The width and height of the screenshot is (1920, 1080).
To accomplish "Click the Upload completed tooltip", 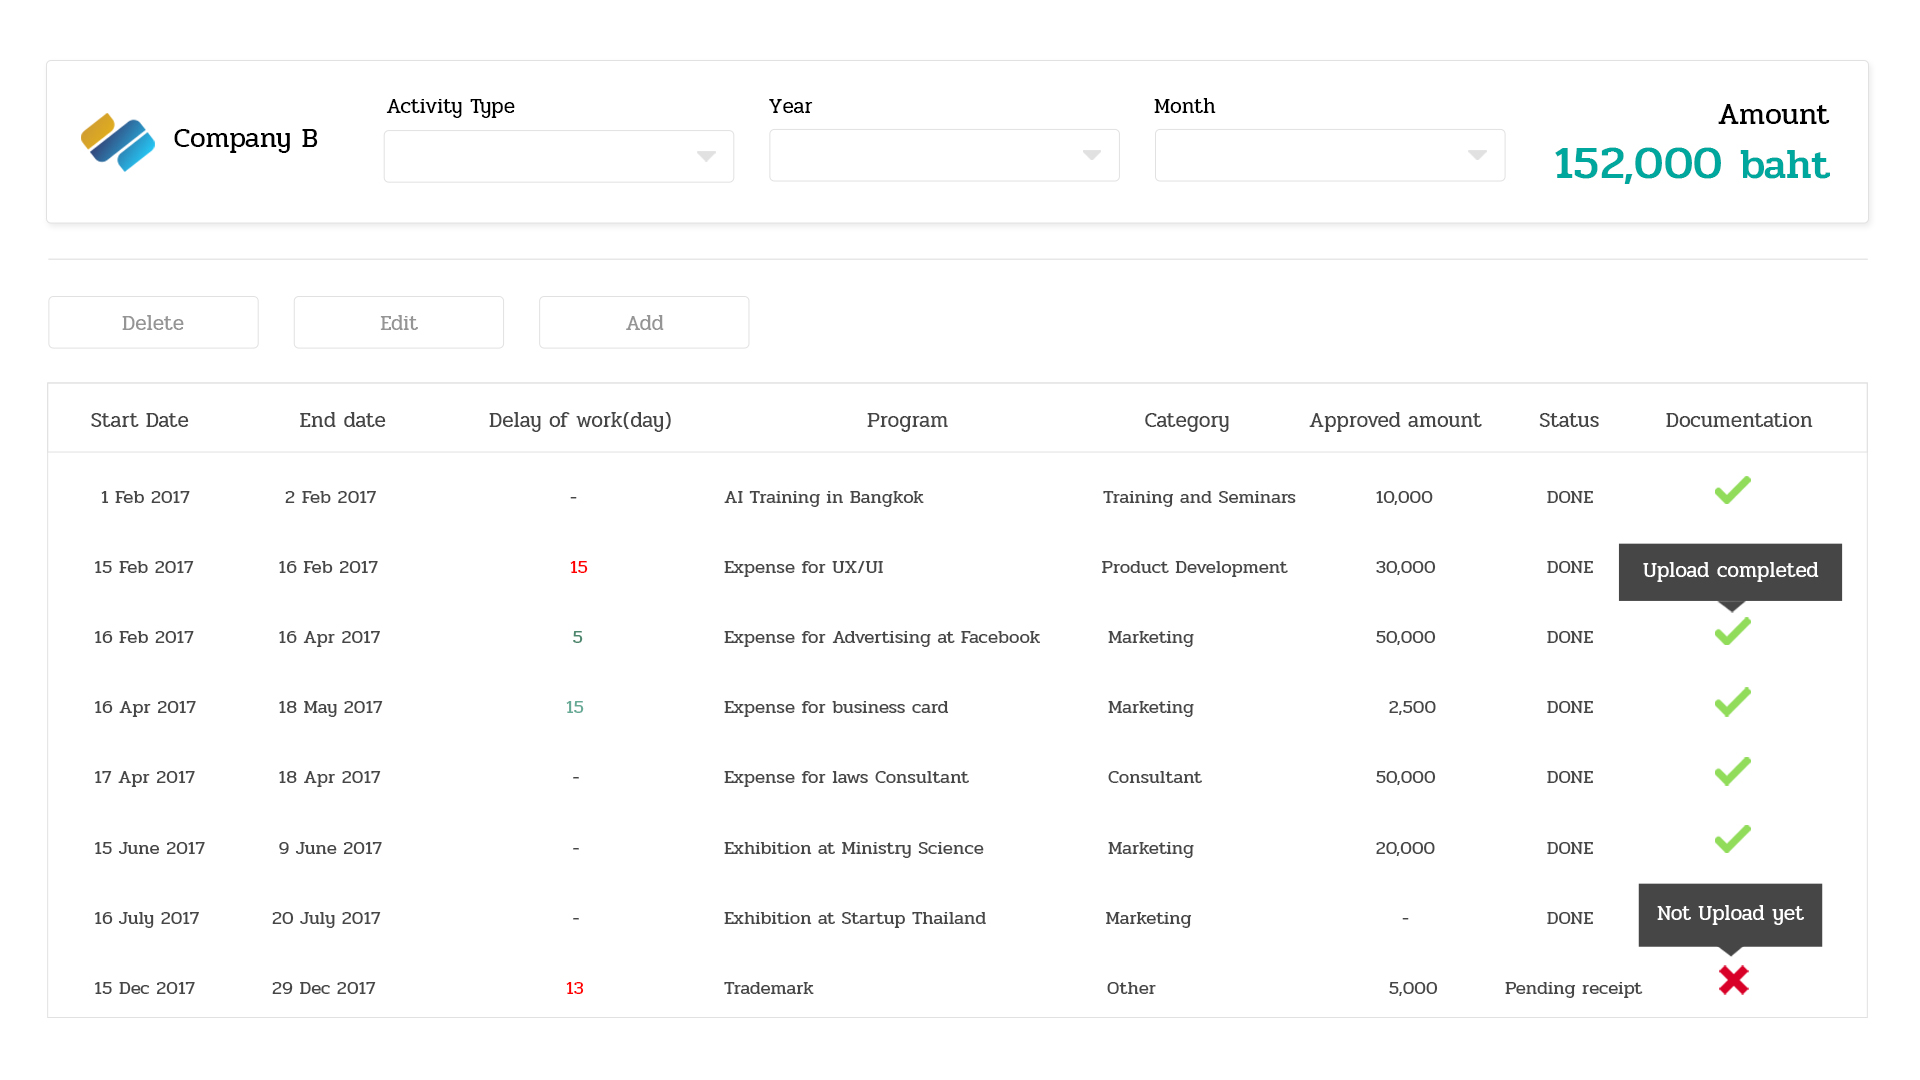I will (x=1730, y=571).
